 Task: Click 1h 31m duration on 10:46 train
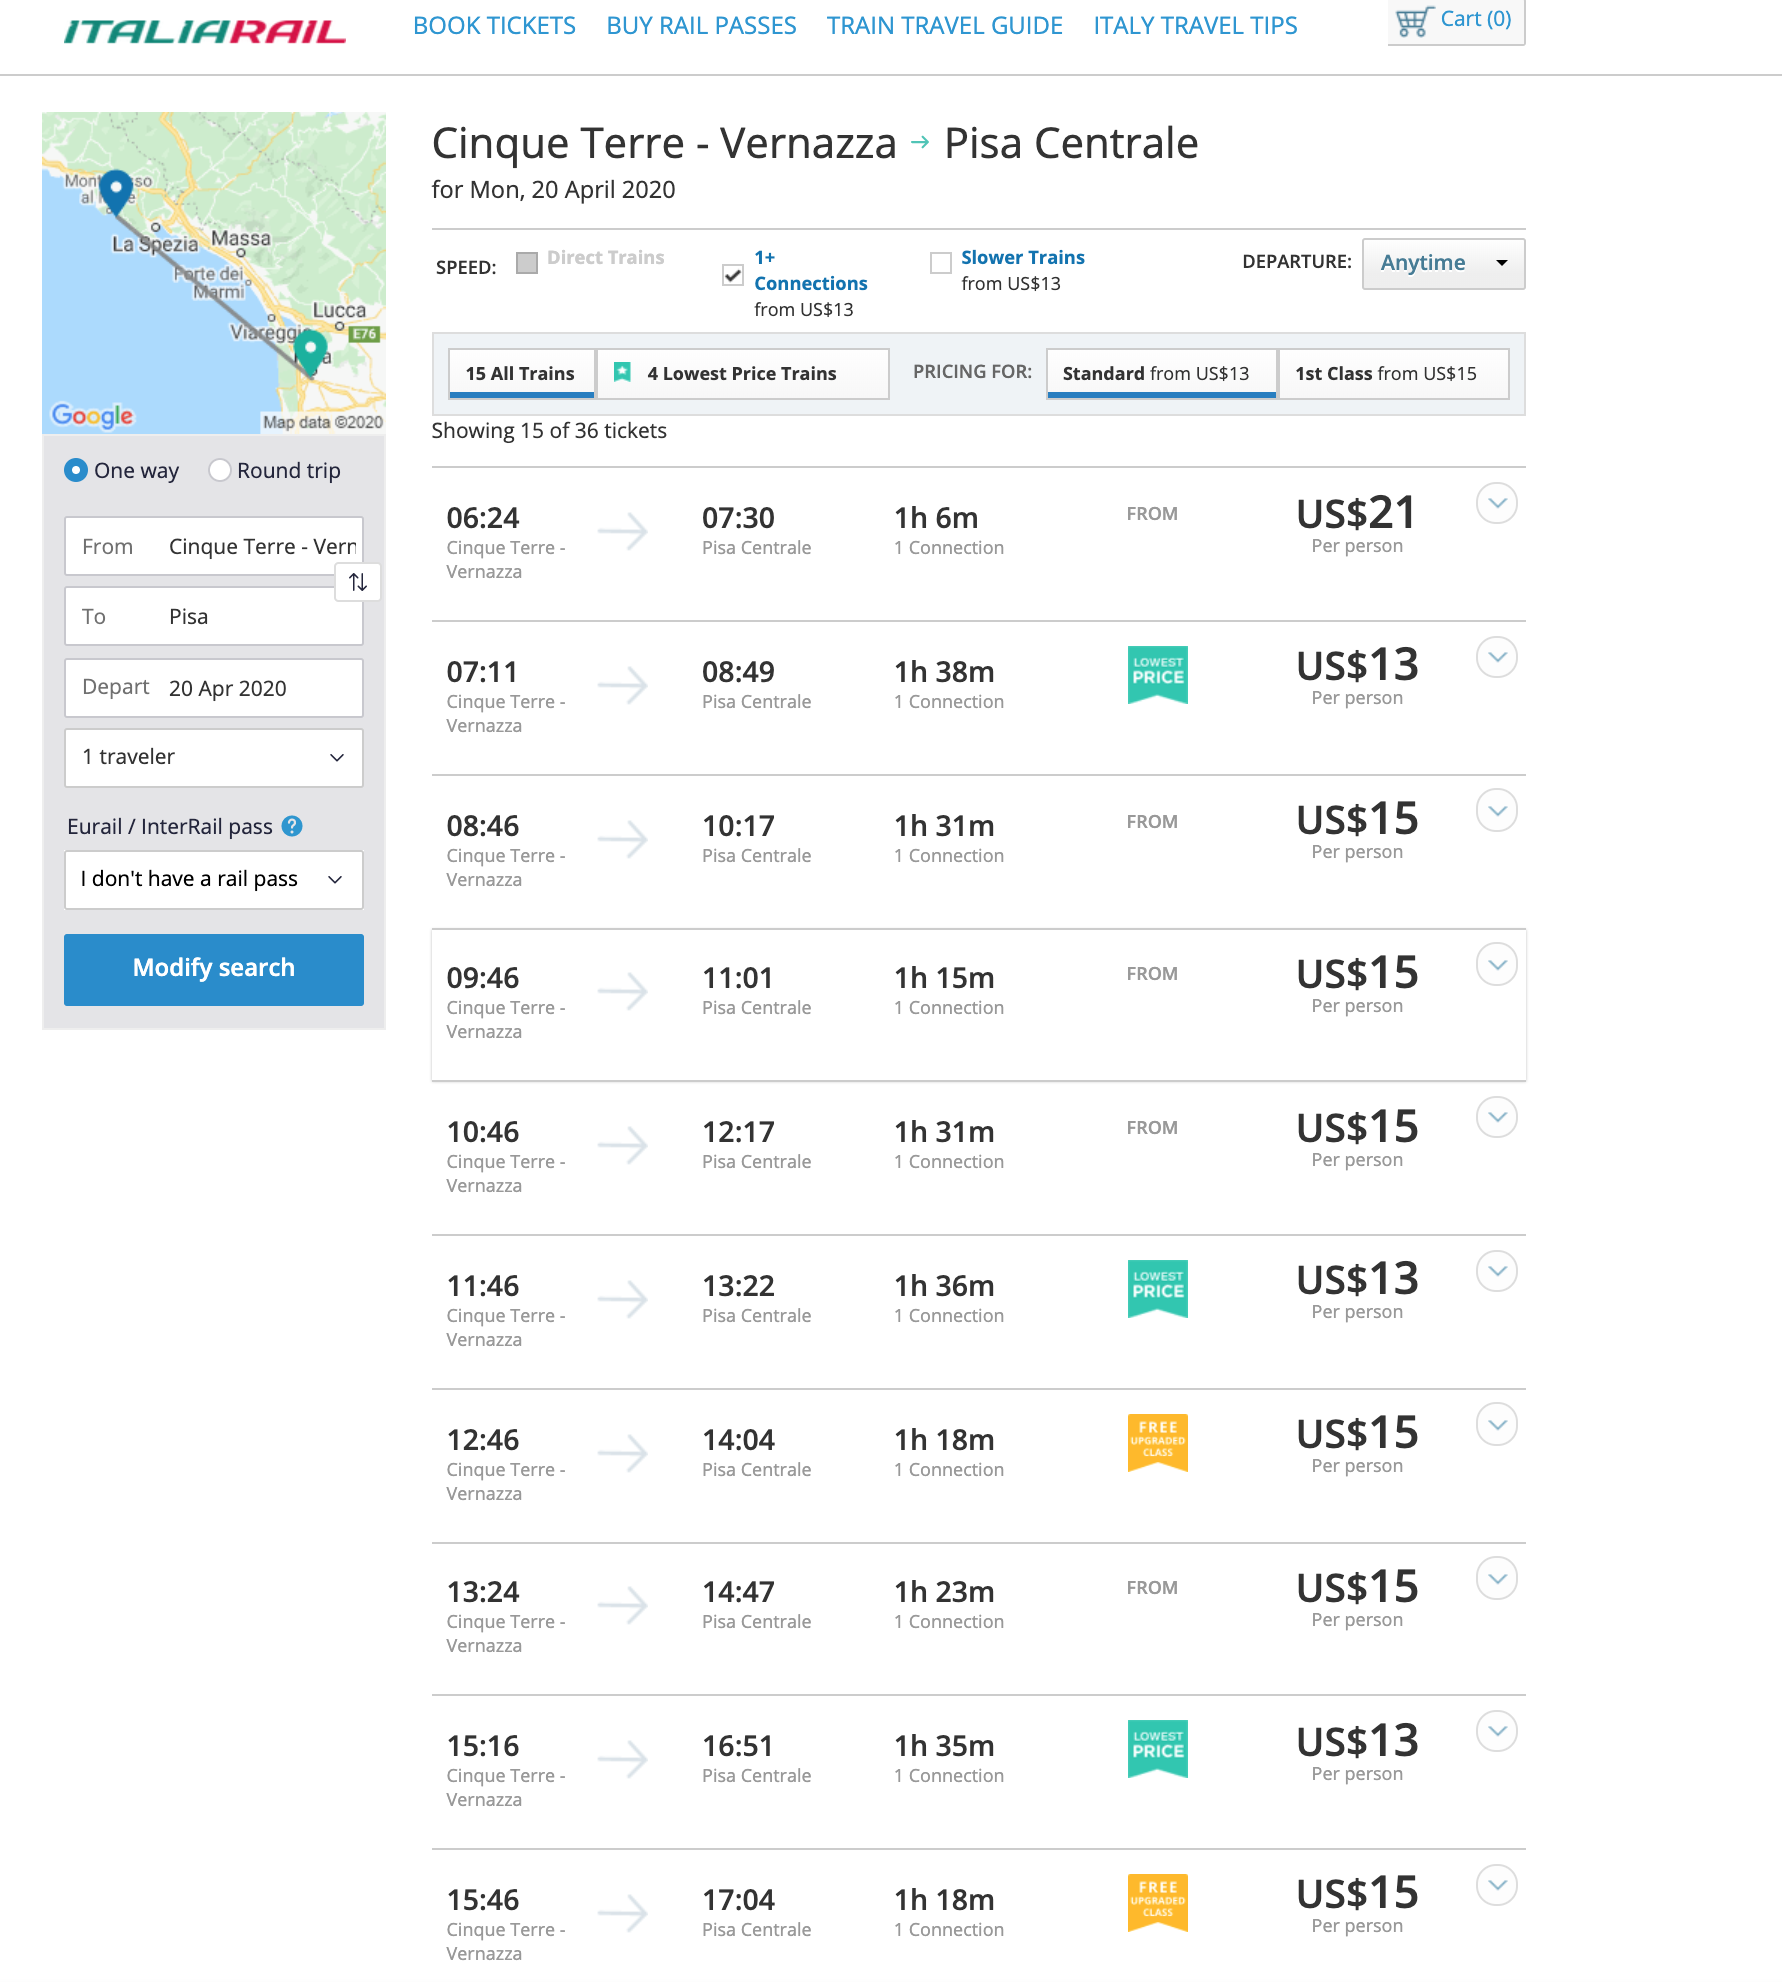pos(944,1132)
